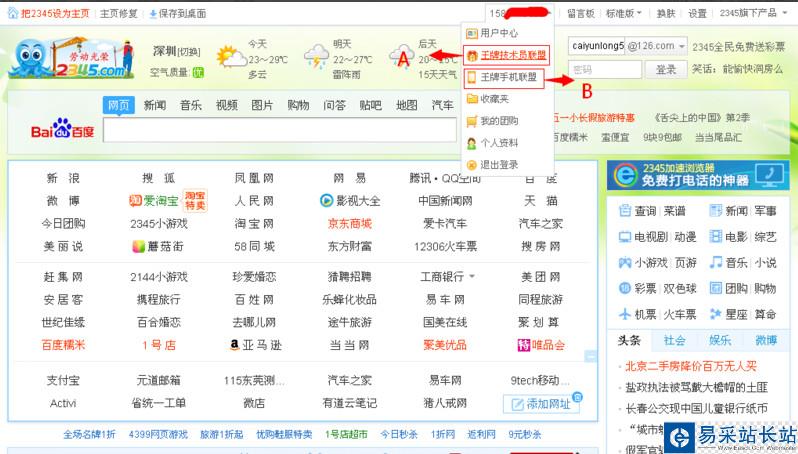Open the @126.com email domain dropdown
This screenshot has width=798, height=454.
pos(657,46)
